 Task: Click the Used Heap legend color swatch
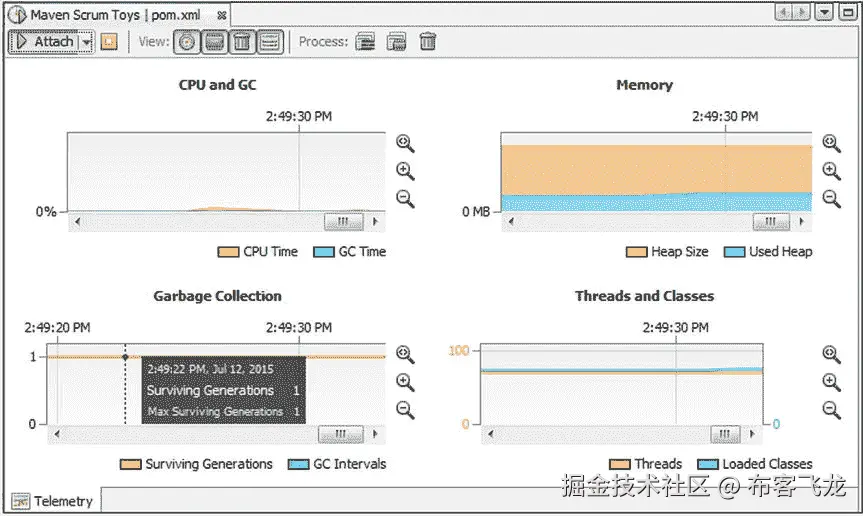734,252
